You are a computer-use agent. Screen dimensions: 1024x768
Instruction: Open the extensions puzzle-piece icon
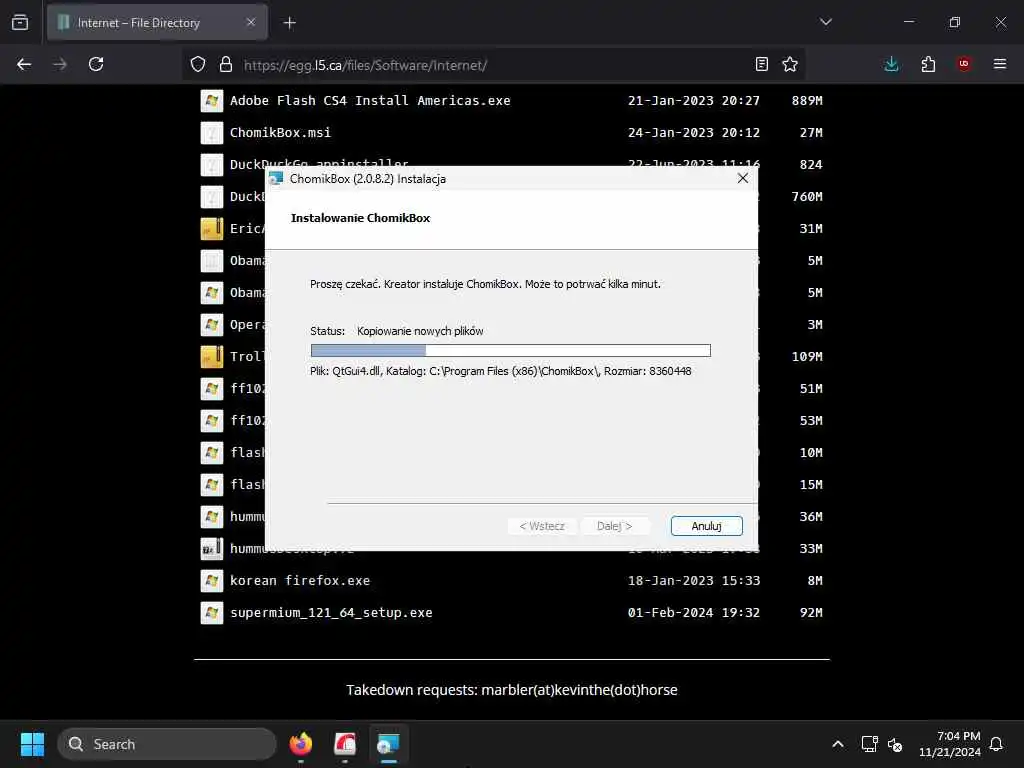[x=928, y=64]
